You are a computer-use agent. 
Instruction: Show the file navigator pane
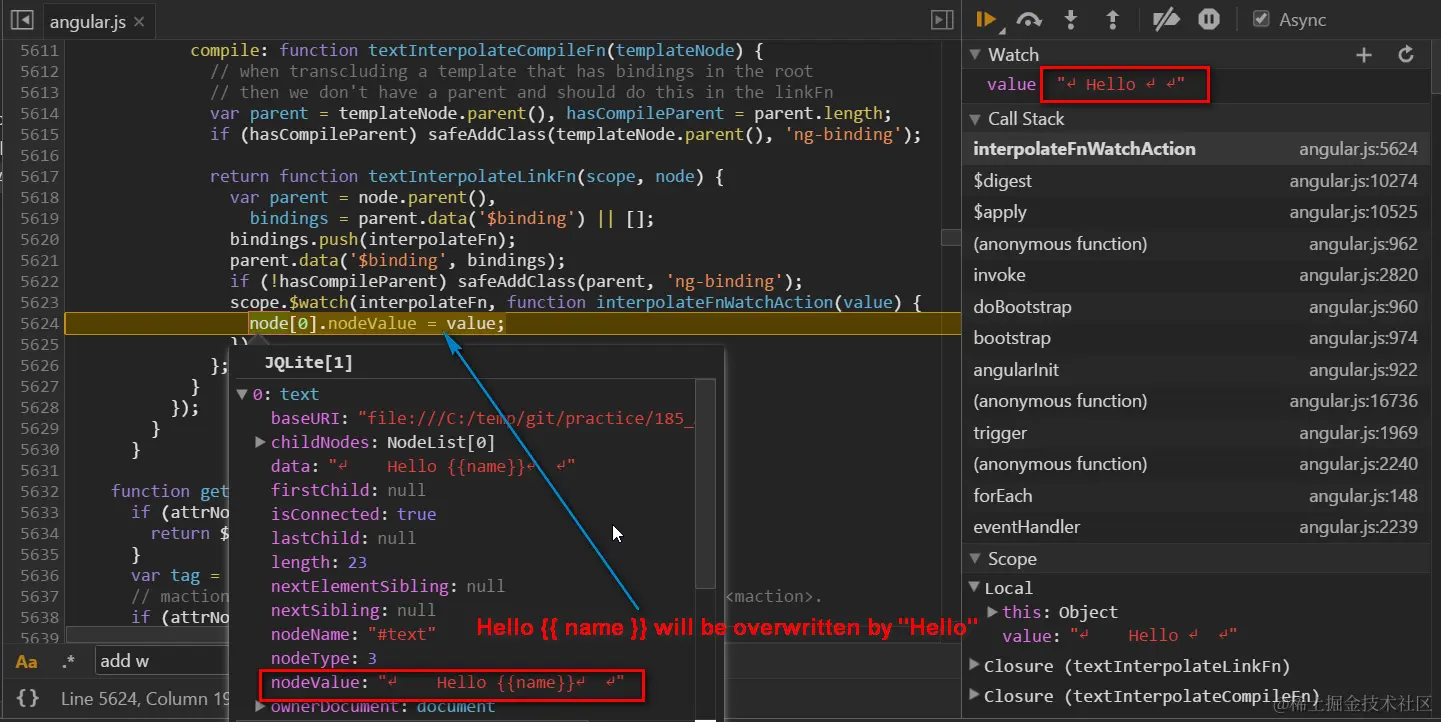[21, 19]
